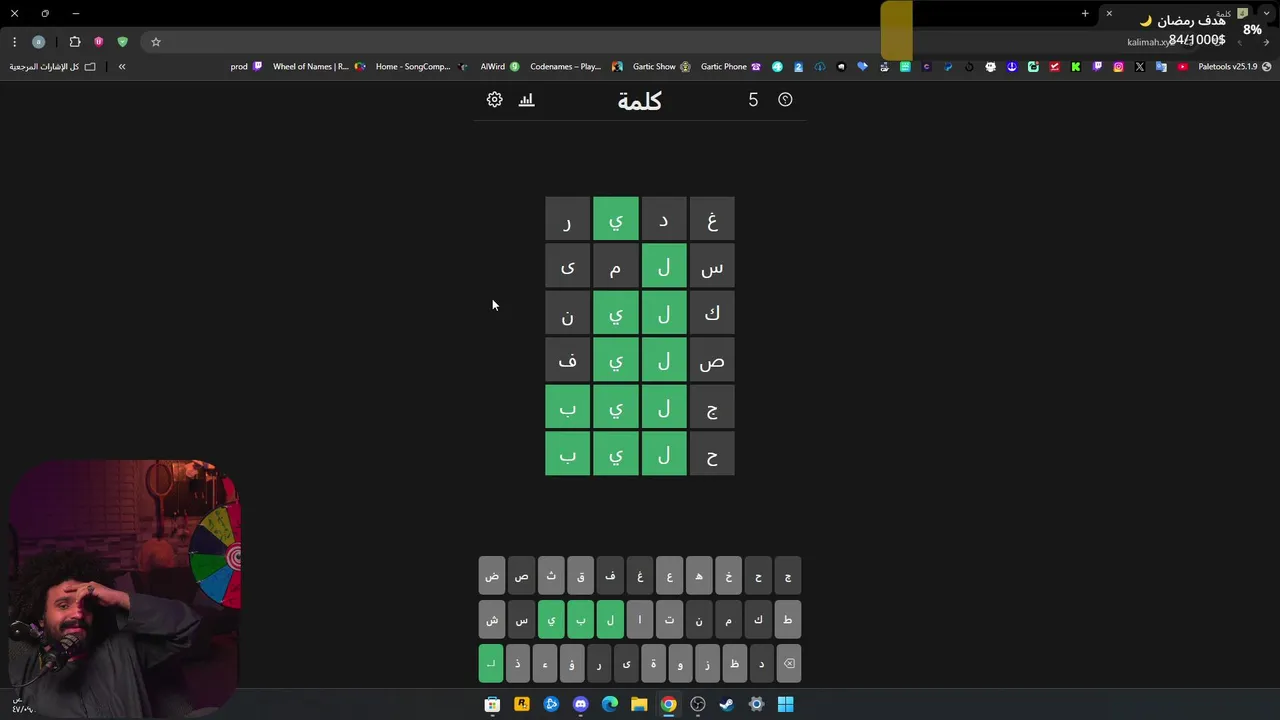Tap the ع key

pos(669,576)
